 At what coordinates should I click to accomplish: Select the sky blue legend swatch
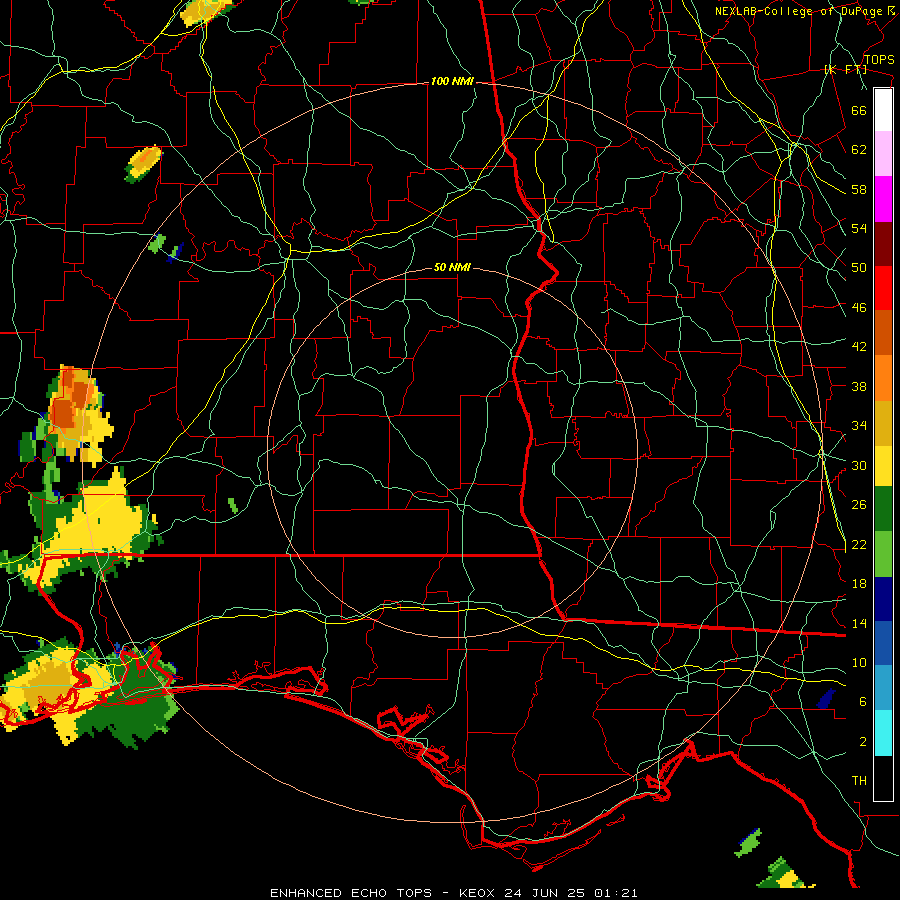(883, 688)
